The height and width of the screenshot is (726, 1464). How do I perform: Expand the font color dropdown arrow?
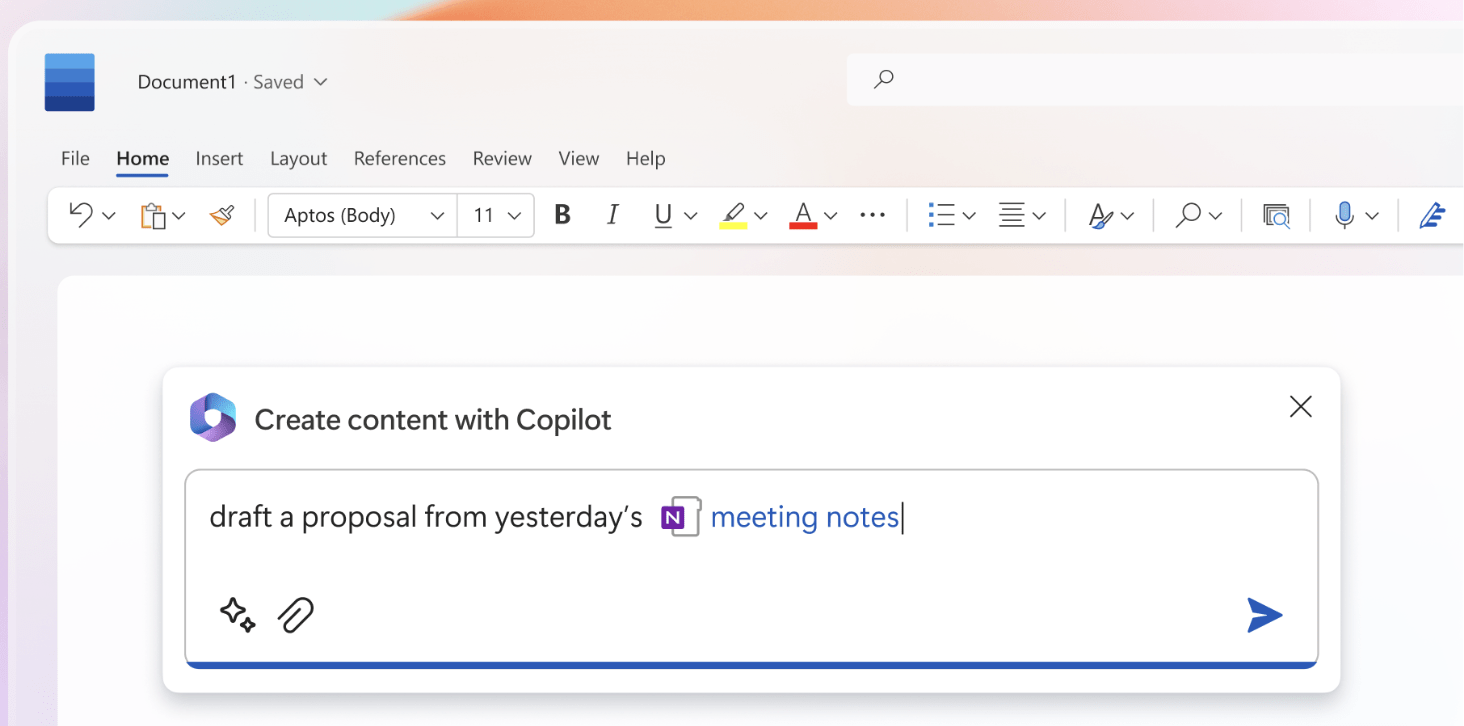831,215
